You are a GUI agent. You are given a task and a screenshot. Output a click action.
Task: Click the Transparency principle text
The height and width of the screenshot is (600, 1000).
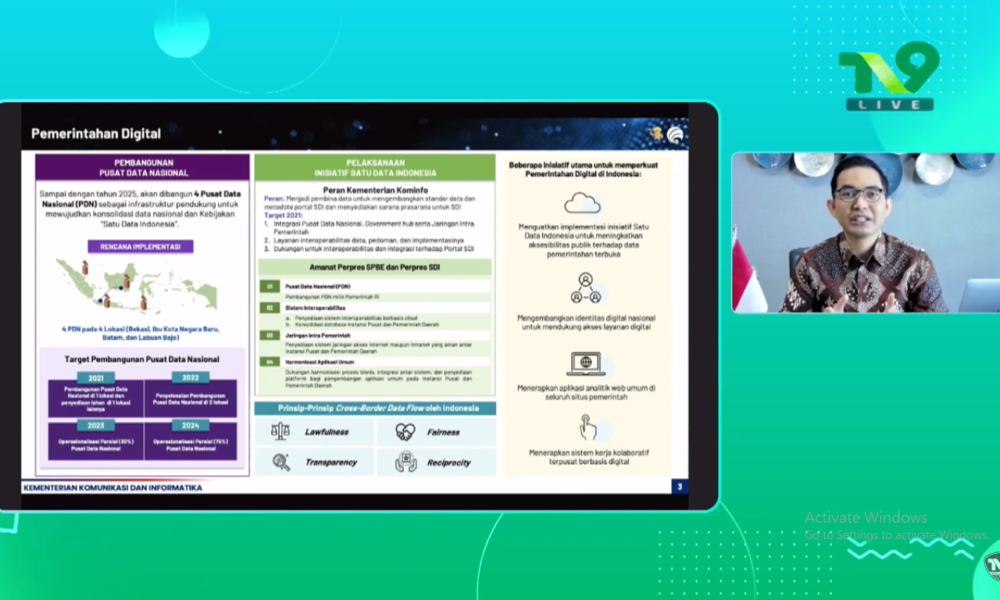[330, 462]
